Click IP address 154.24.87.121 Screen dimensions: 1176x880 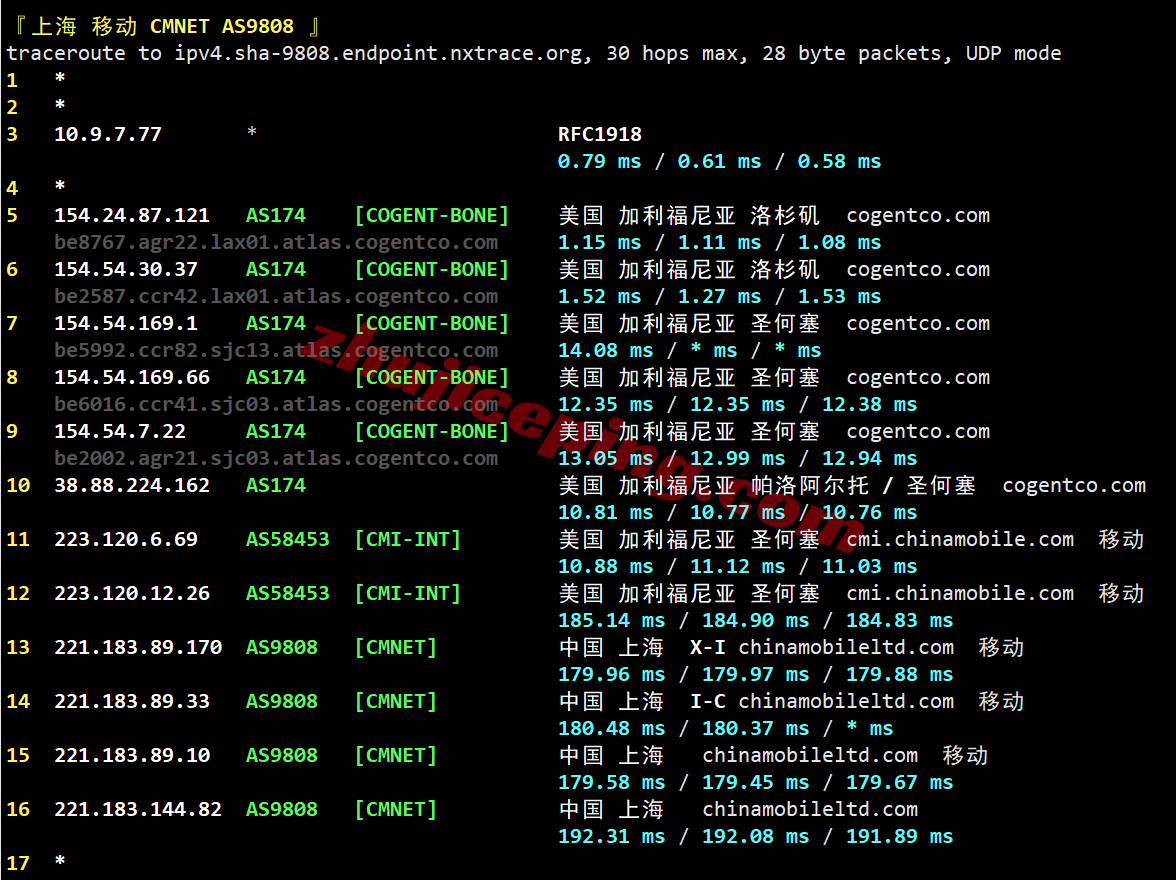click(132, 215)
